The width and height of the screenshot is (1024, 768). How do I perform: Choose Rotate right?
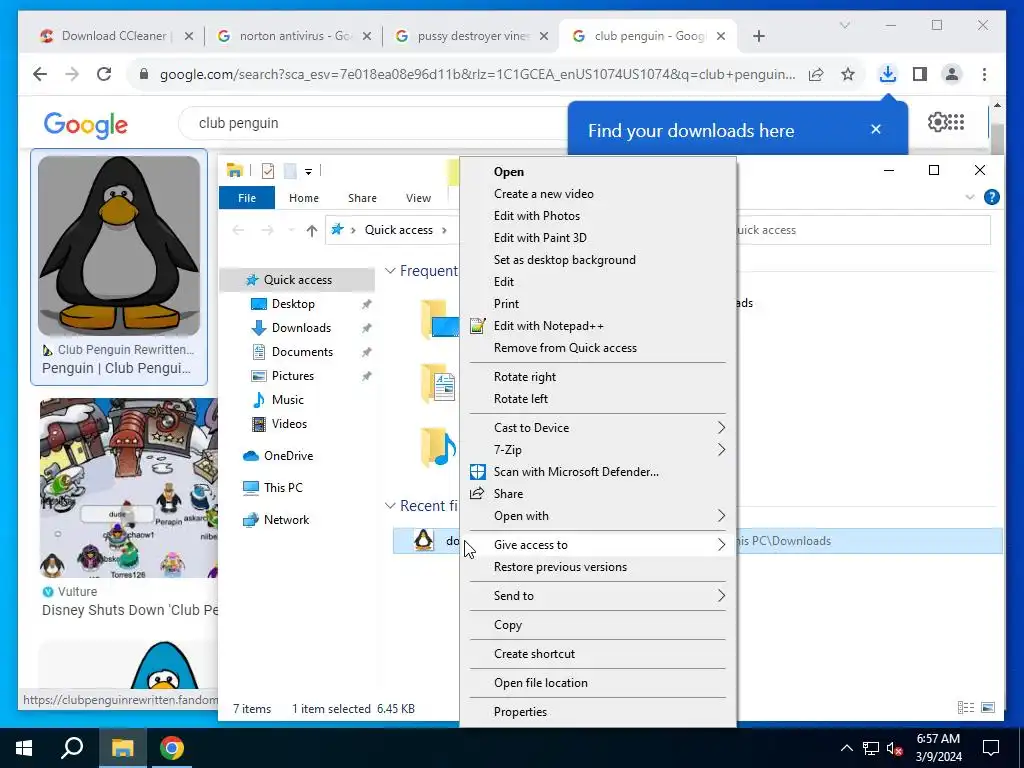(x=598, y=377)
